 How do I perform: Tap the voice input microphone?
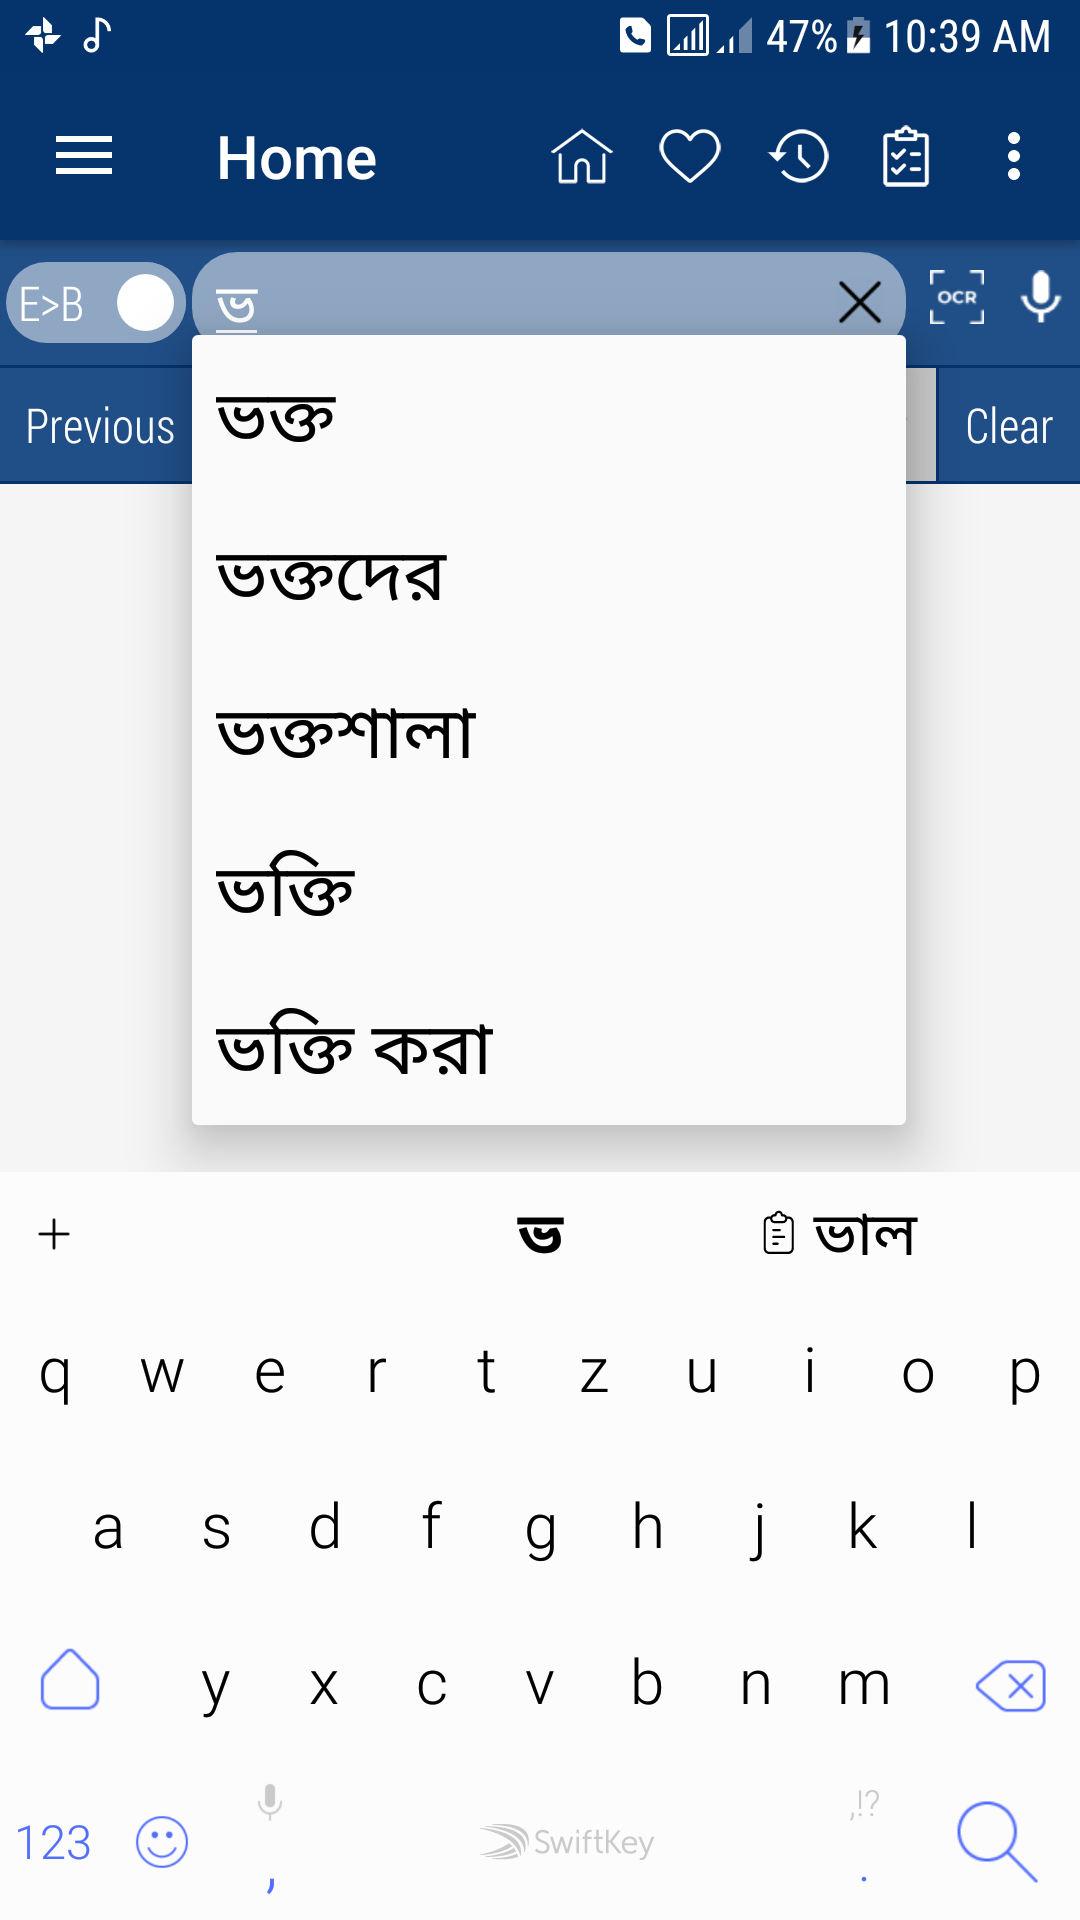(1041, 298)
